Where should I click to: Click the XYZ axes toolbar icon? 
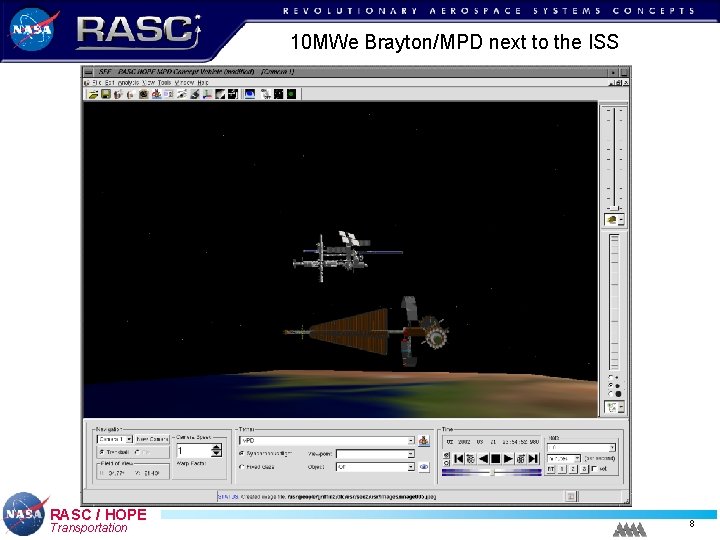(x=207, y=94)
